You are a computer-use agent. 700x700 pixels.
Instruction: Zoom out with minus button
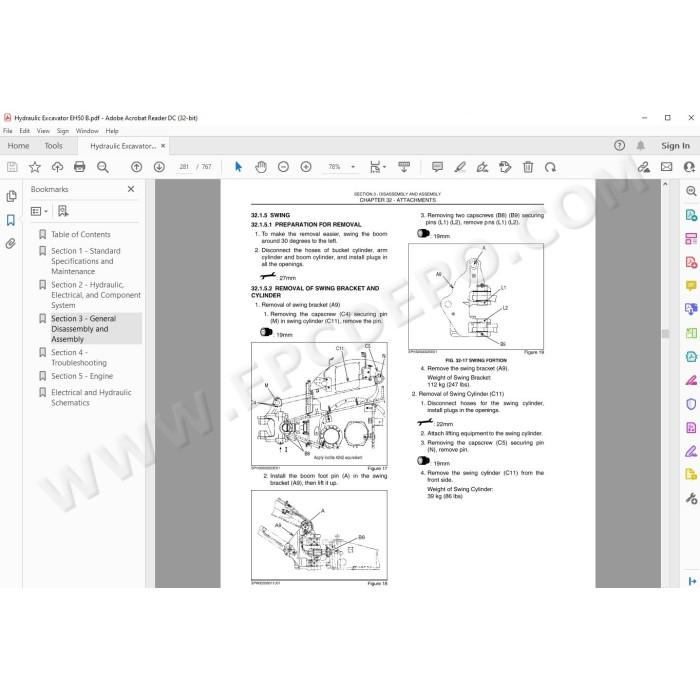(x=283, y=167)
